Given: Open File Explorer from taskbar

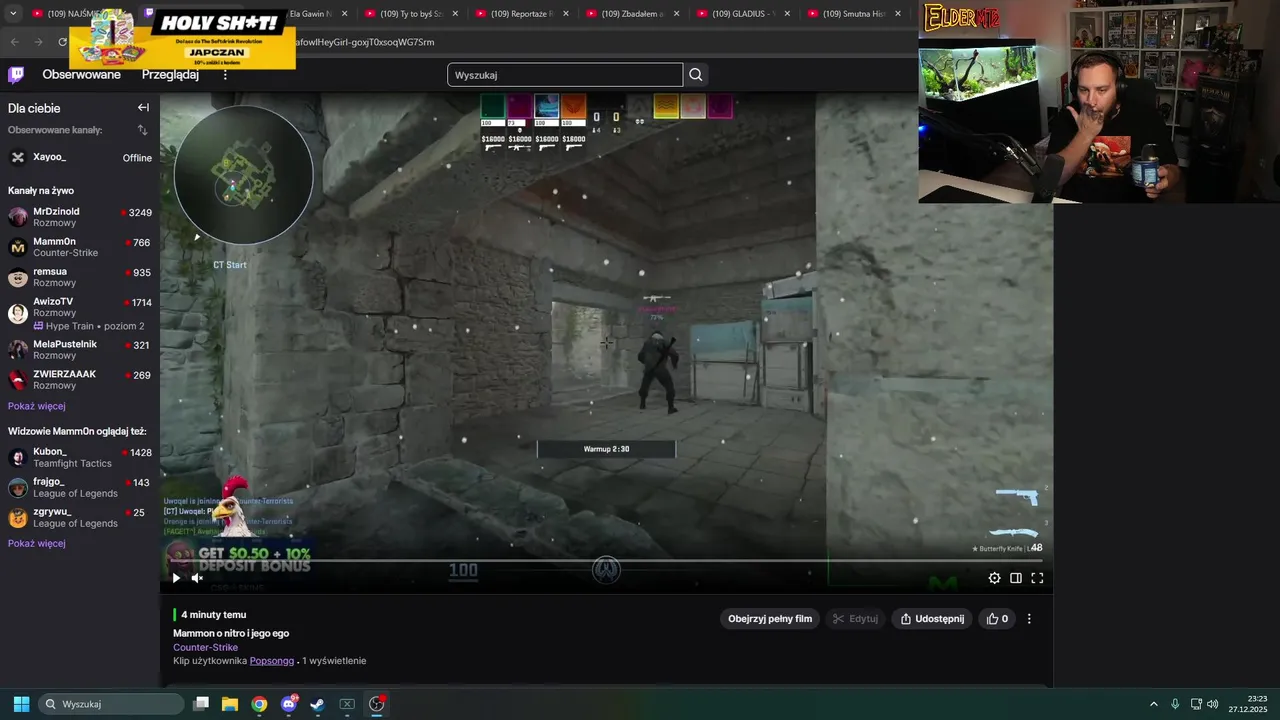Looking at the screenshot, I should 230,704.
